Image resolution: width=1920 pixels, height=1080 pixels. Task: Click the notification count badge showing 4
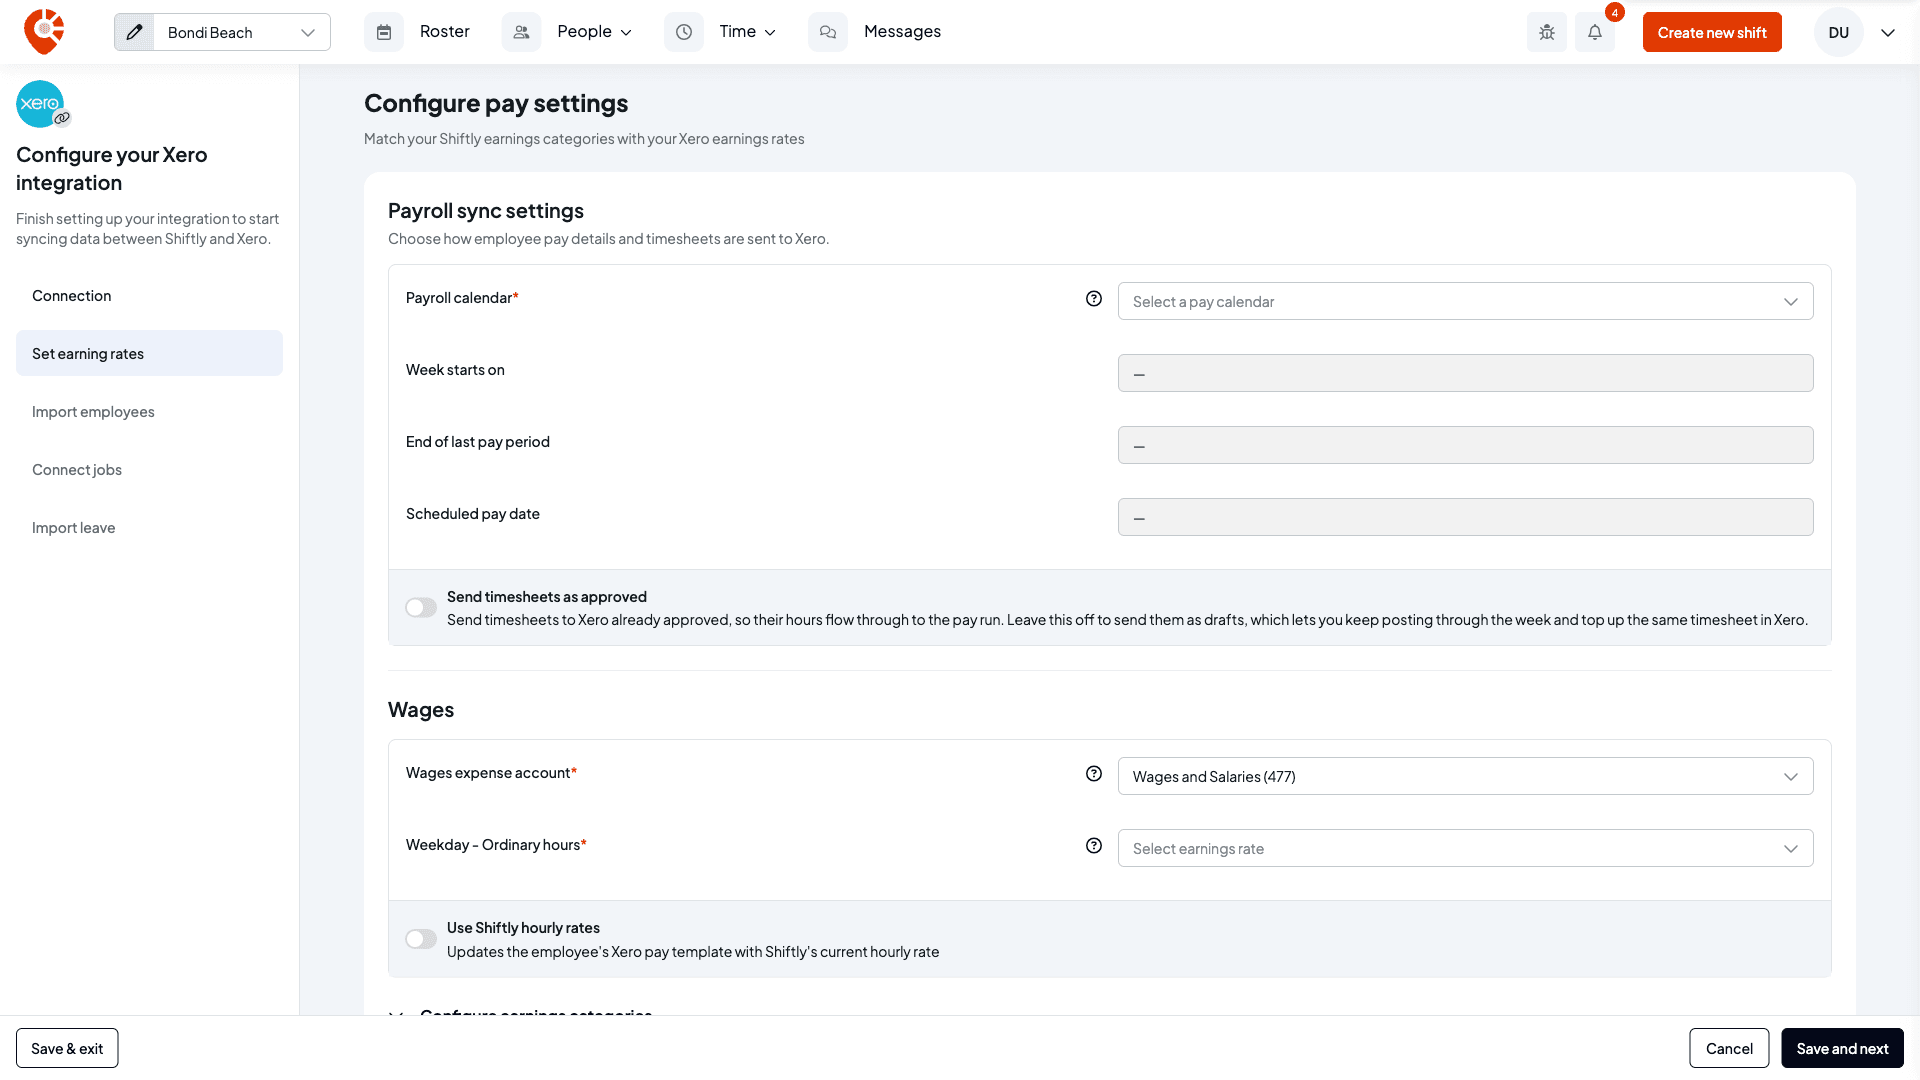(x=1614, y=12)
